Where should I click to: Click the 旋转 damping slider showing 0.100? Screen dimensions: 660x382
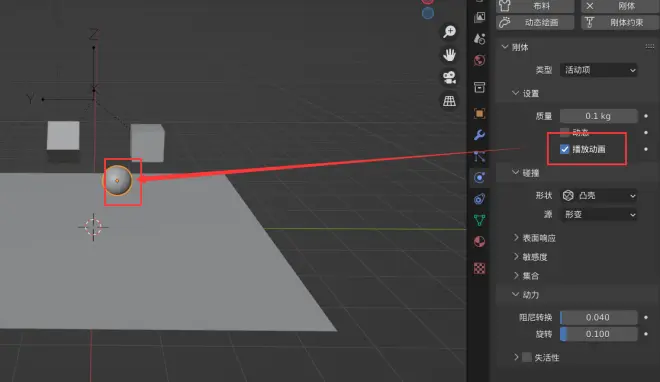pos(598,334)
